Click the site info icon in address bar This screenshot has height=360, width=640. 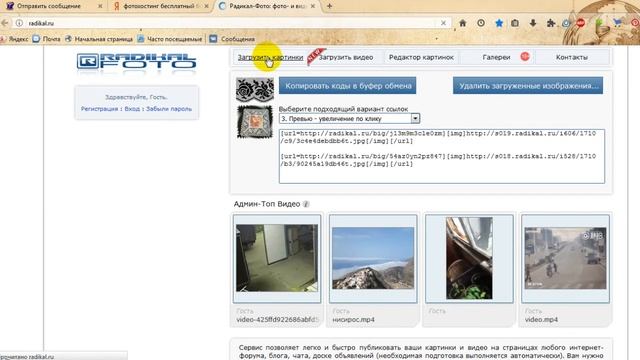tap(19, 23)
